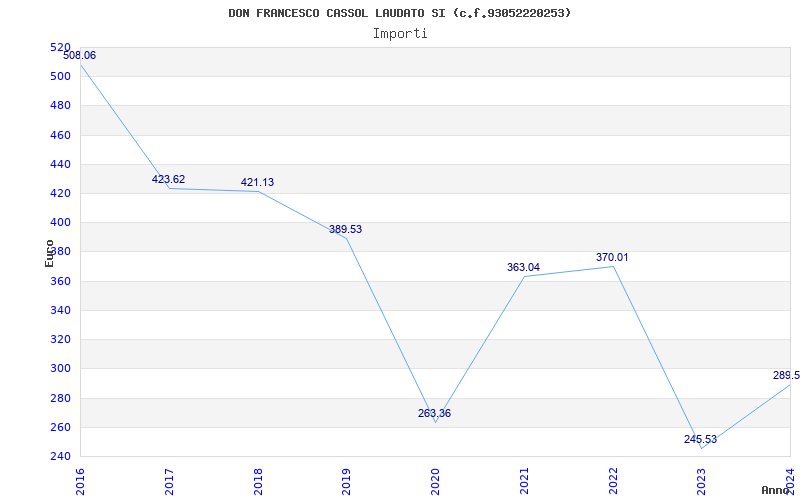Select the 480 y-axis tick
Screen dimensions: 800x500
point(60,106)
